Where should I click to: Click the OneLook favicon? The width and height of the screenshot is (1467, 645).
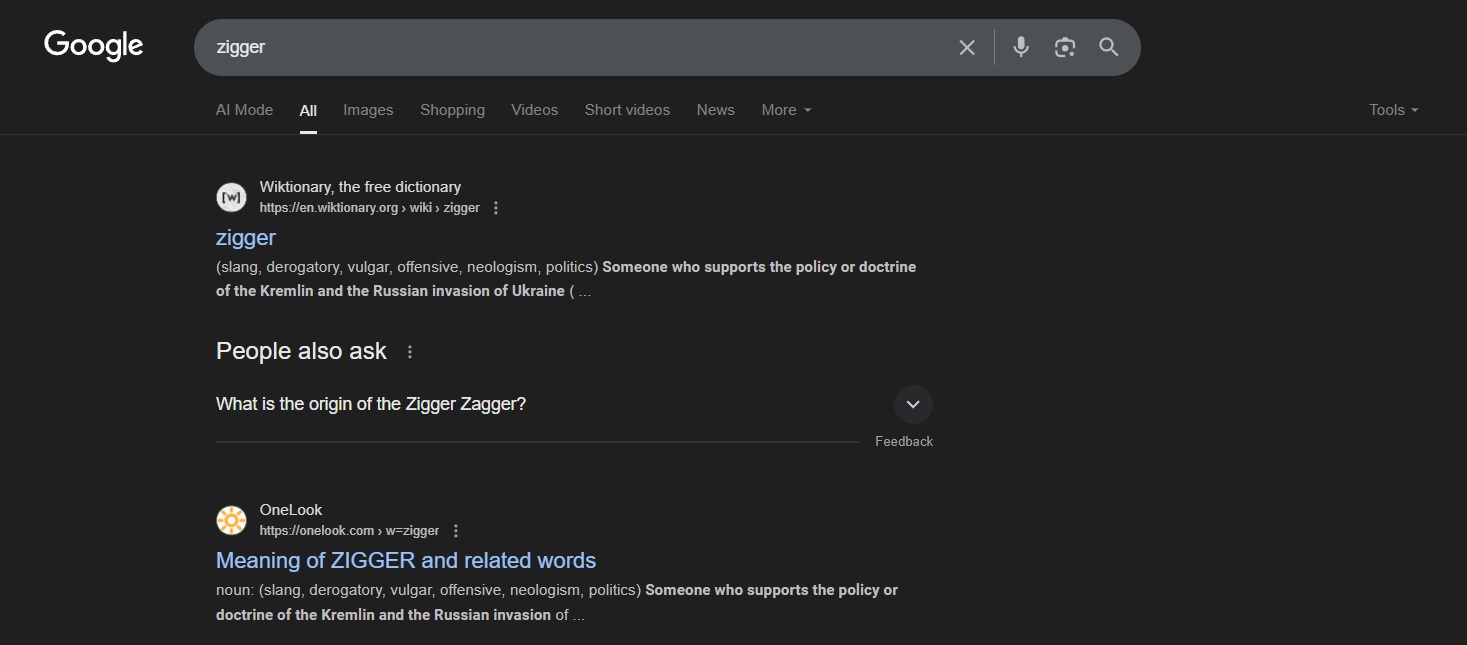[231, 520]
